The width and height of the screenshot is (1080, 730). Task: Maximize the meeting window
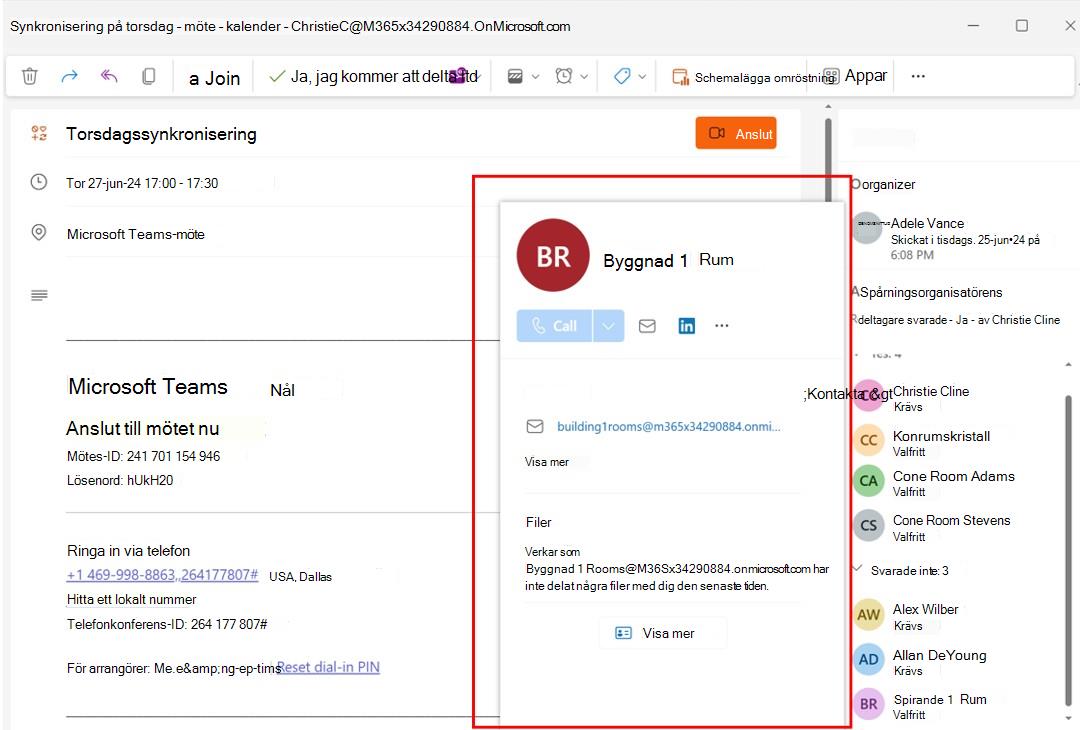tap(1022, 25)
